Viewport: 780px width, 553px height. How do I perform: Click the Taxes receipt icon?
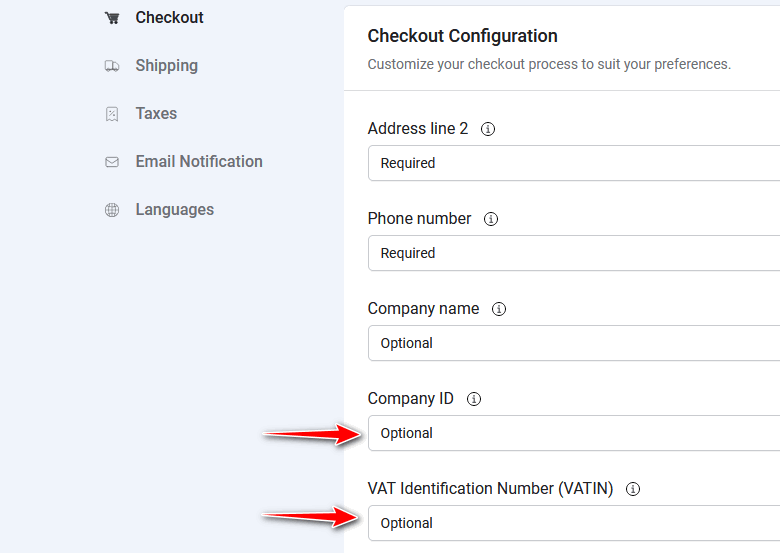pos(112,114)
